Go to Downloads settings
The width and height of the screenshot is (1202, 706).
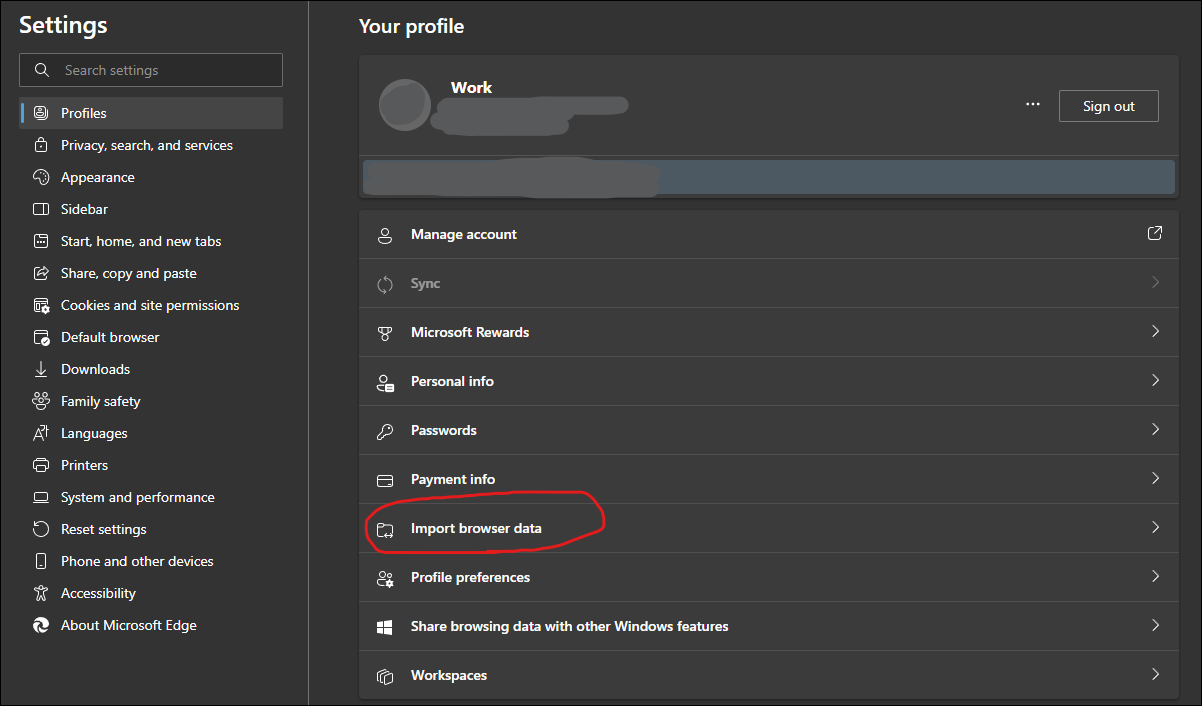click(151, 369)
